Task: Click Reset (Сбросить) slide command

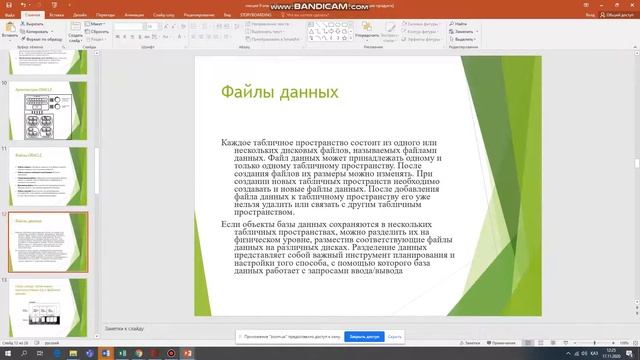Action: coord(97,31)
